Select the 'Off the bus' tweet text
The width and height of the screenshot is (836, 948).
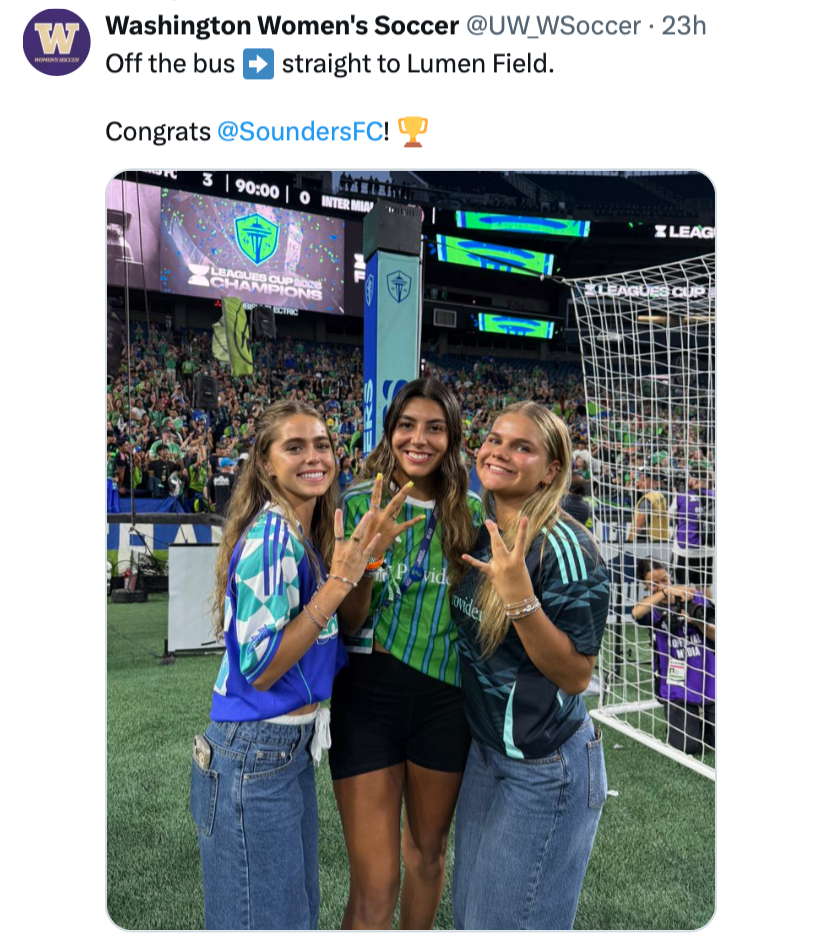click(x=170, y=63)
